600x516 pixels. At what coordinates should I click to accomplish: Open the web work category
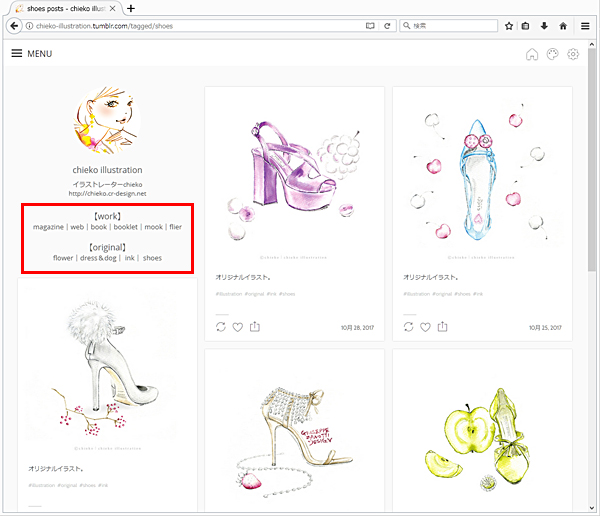(x=77, y=227)
